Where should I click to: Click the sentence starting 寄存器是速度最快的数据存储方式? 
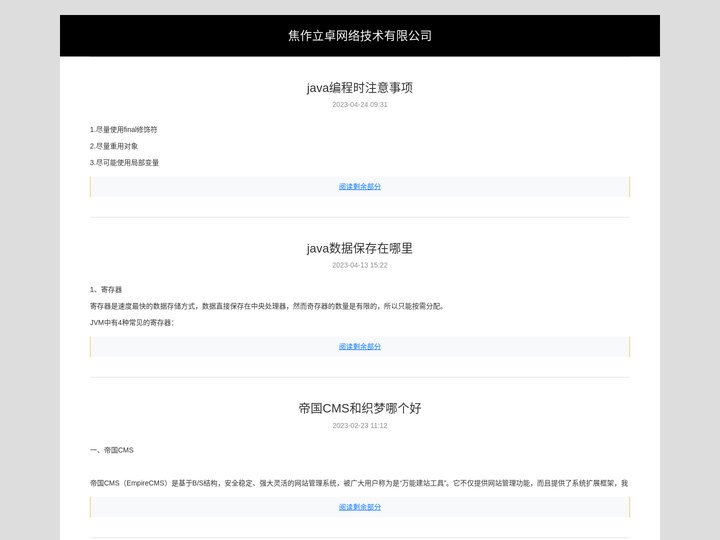[x=267, y=306]
